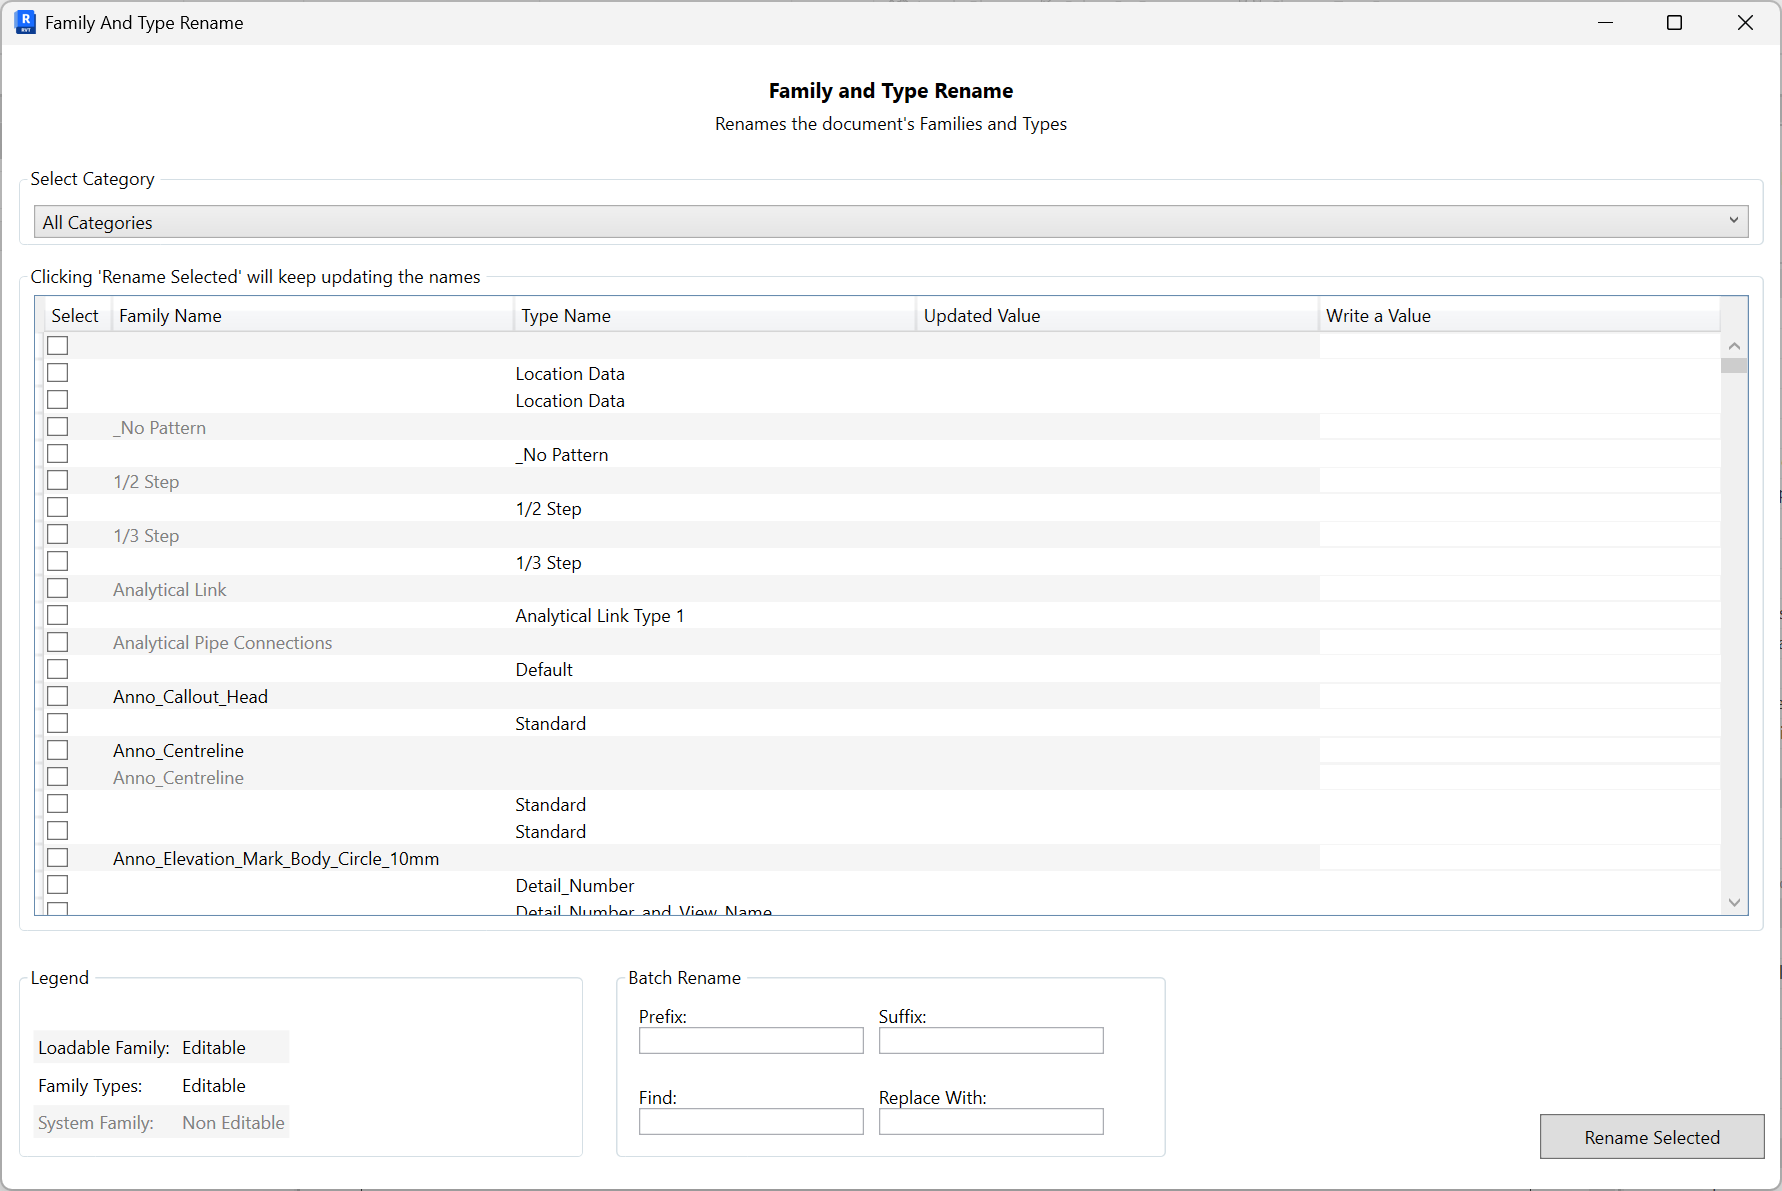Check the Anno_Callout_Head row
Viewport: 1782px width, 1191px height.
pos(57,695)
